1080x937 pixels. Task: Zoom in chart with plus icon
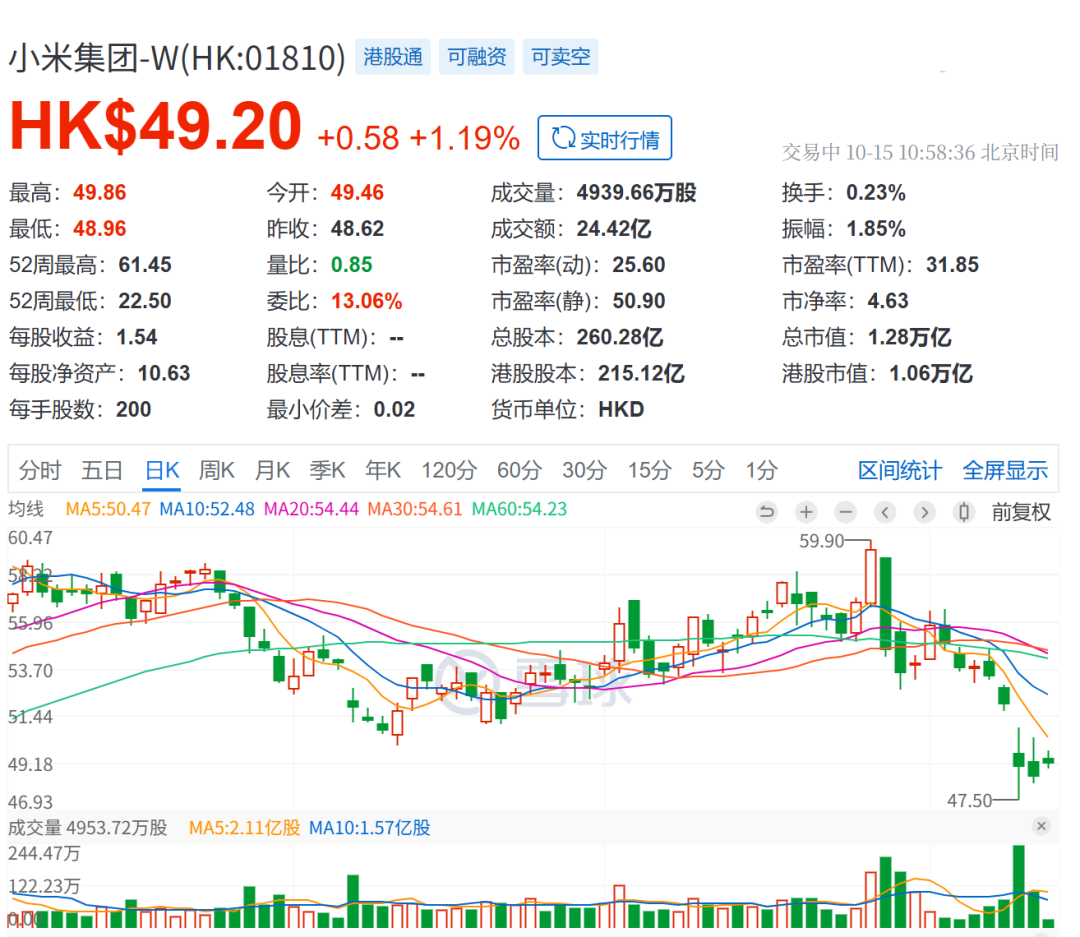click(806, 512)
